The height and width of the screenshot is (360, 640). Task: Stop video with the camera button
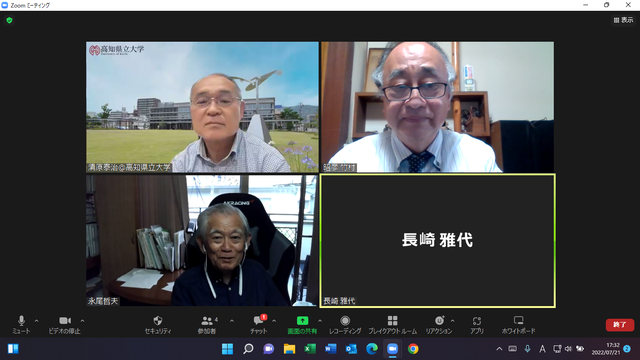tap(64, 325)
